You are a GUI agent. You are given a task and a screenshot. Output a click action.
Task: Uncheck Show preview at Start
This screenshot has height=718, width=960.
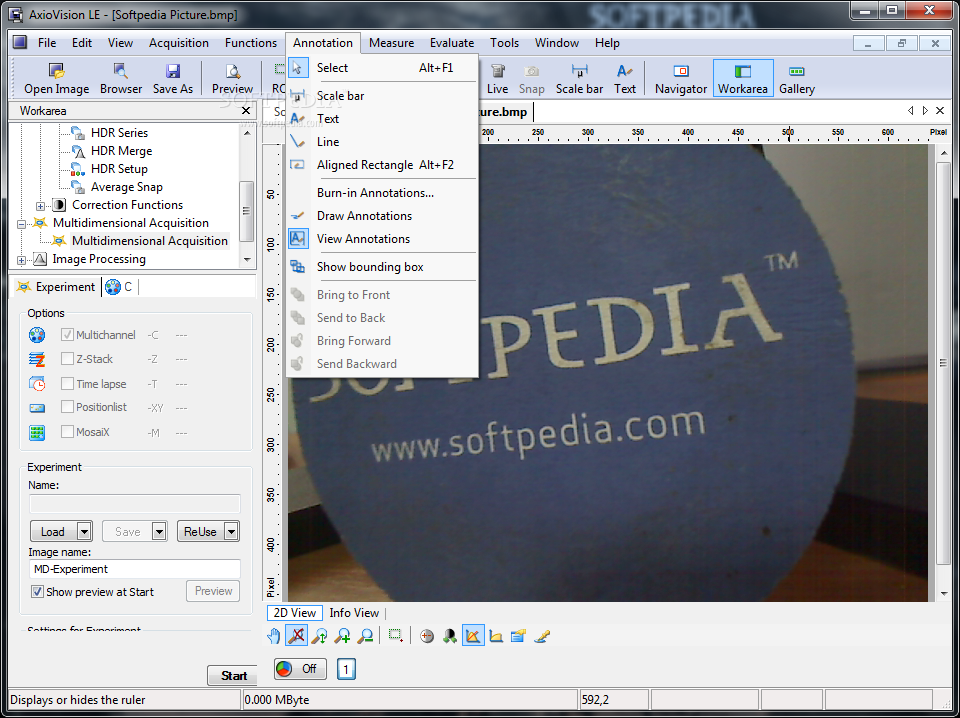click(37, 591)
